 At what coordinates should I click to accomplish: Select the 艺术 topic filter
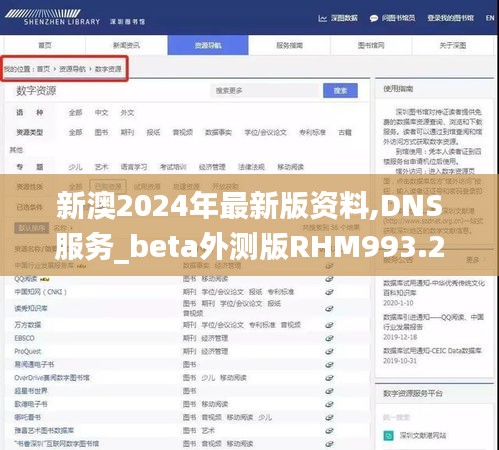(101, 167)
